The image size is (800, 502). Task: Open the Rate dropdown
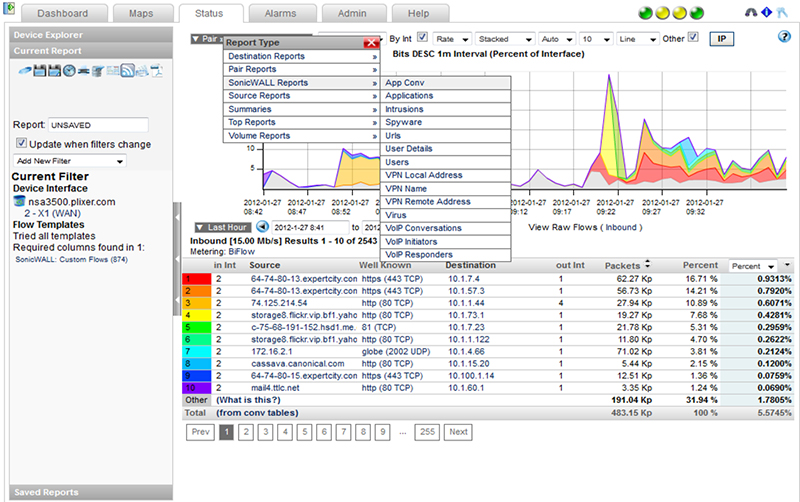coord(453,39)
